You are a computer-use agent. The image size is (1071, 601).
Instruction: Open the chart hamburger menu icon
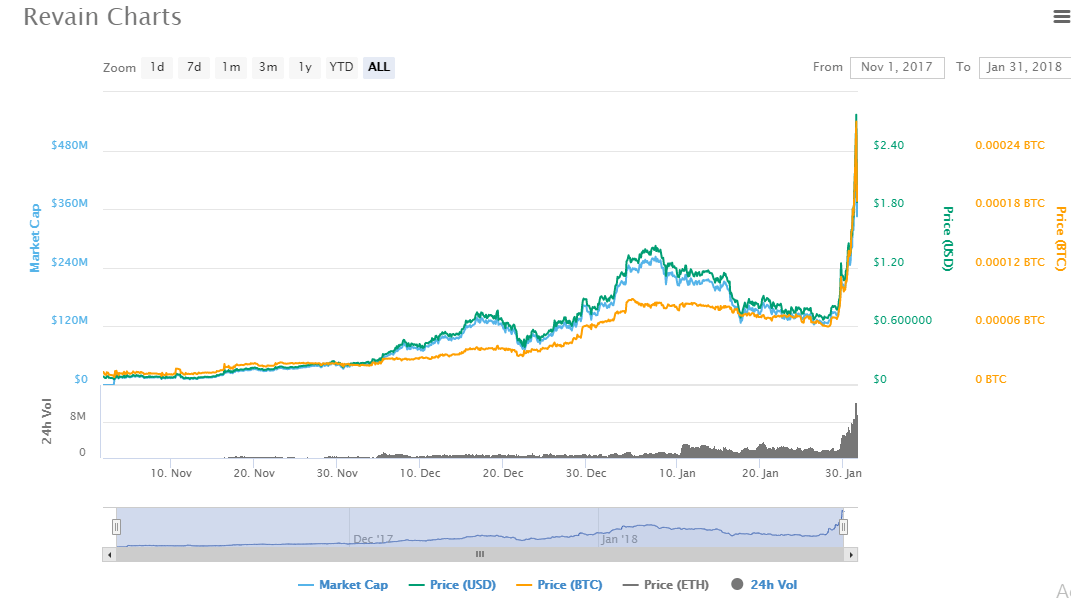tap(1061, 16)
